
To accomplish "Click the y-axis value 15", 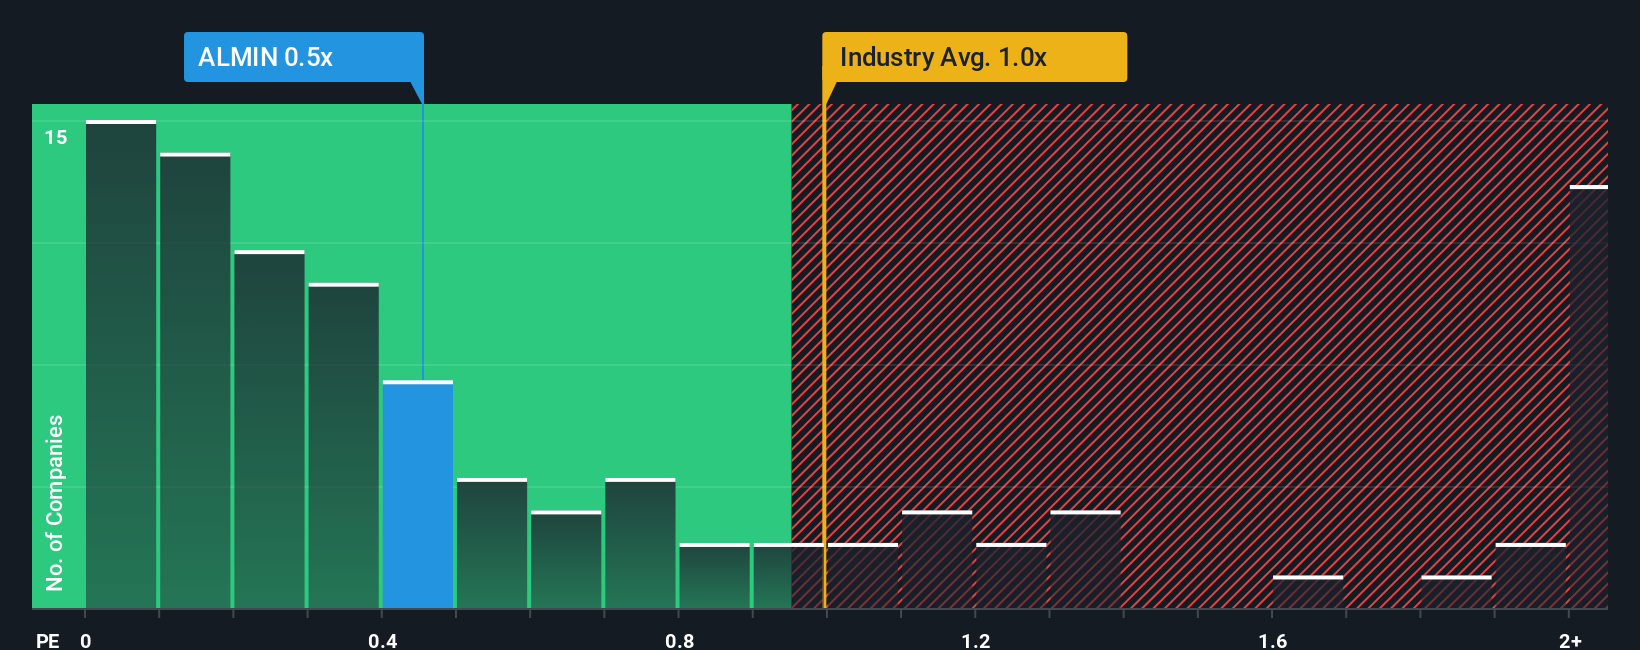I will 56,137.
